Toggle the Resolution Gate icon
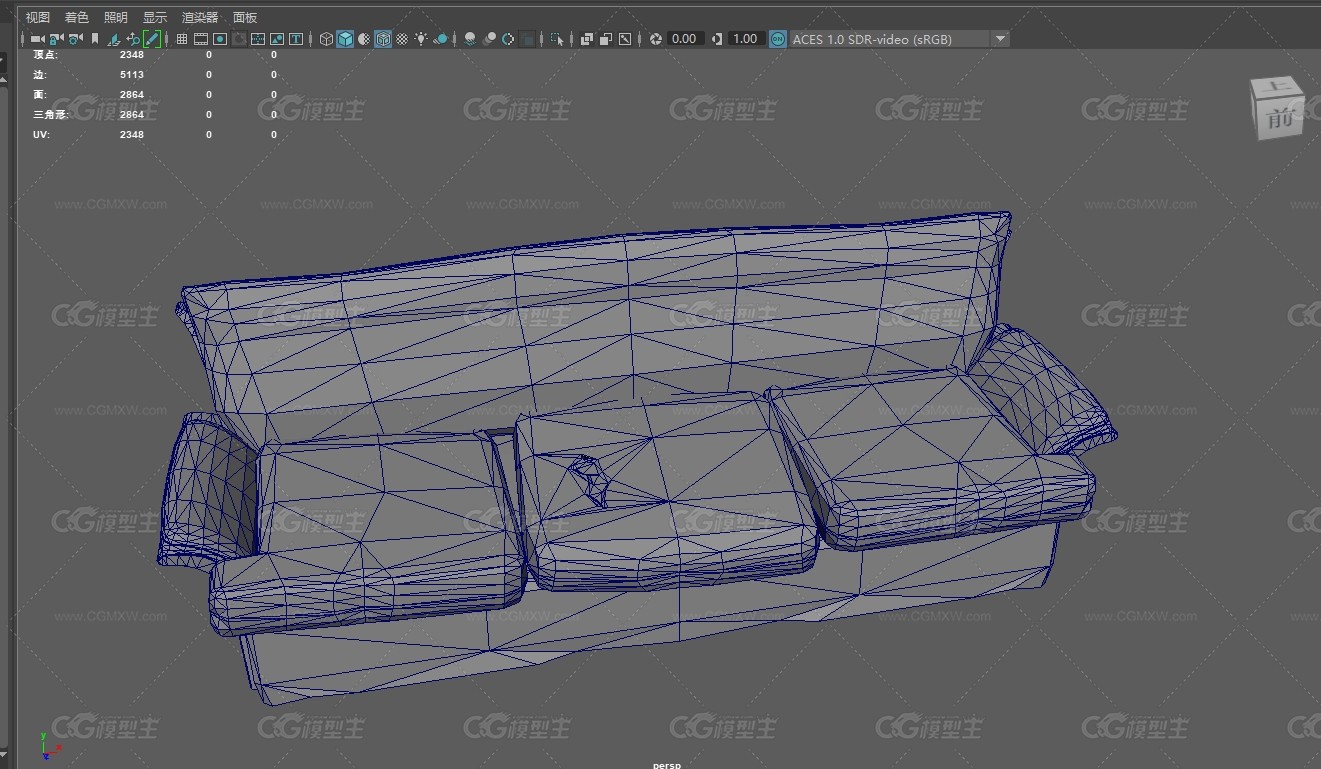Image resolution: width=1321 pixels, height=769 pixels. [x=220, y=39]
